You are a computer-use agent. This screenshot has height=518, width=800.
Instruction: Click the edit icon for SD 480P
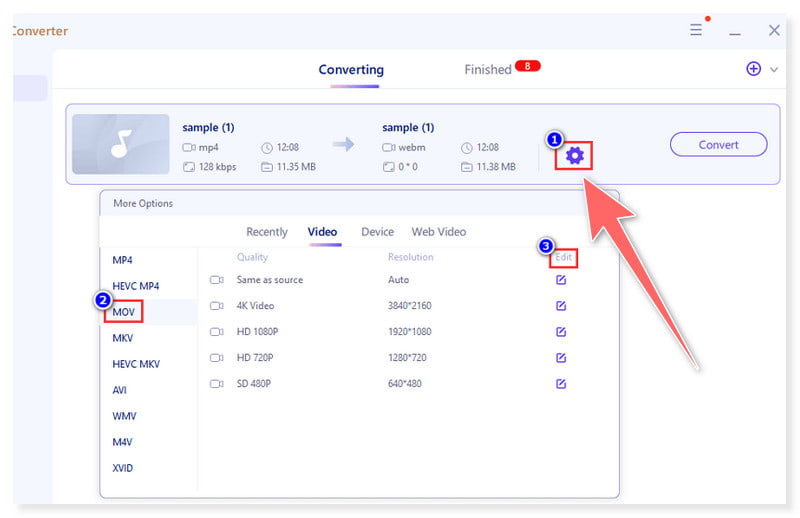[x=561, y=384]
